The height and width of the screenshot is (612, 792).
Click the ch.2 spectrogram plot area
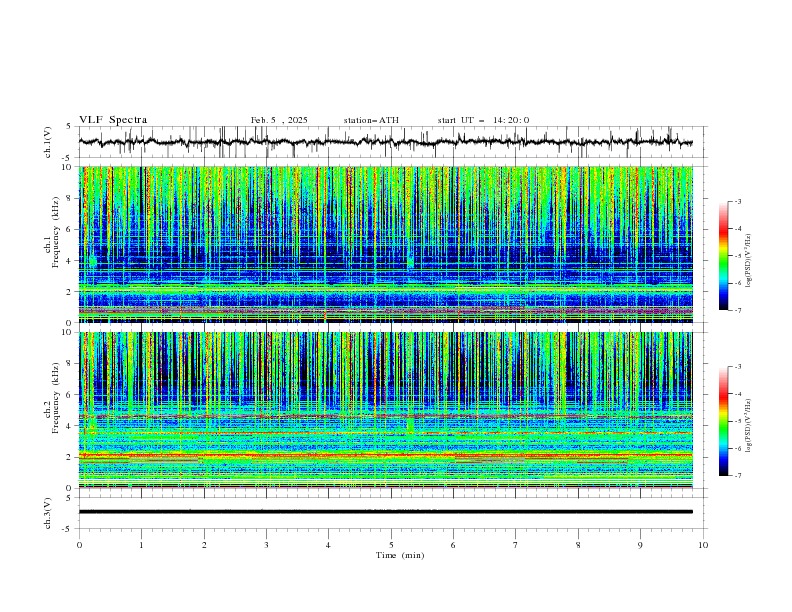click(386, 410)
